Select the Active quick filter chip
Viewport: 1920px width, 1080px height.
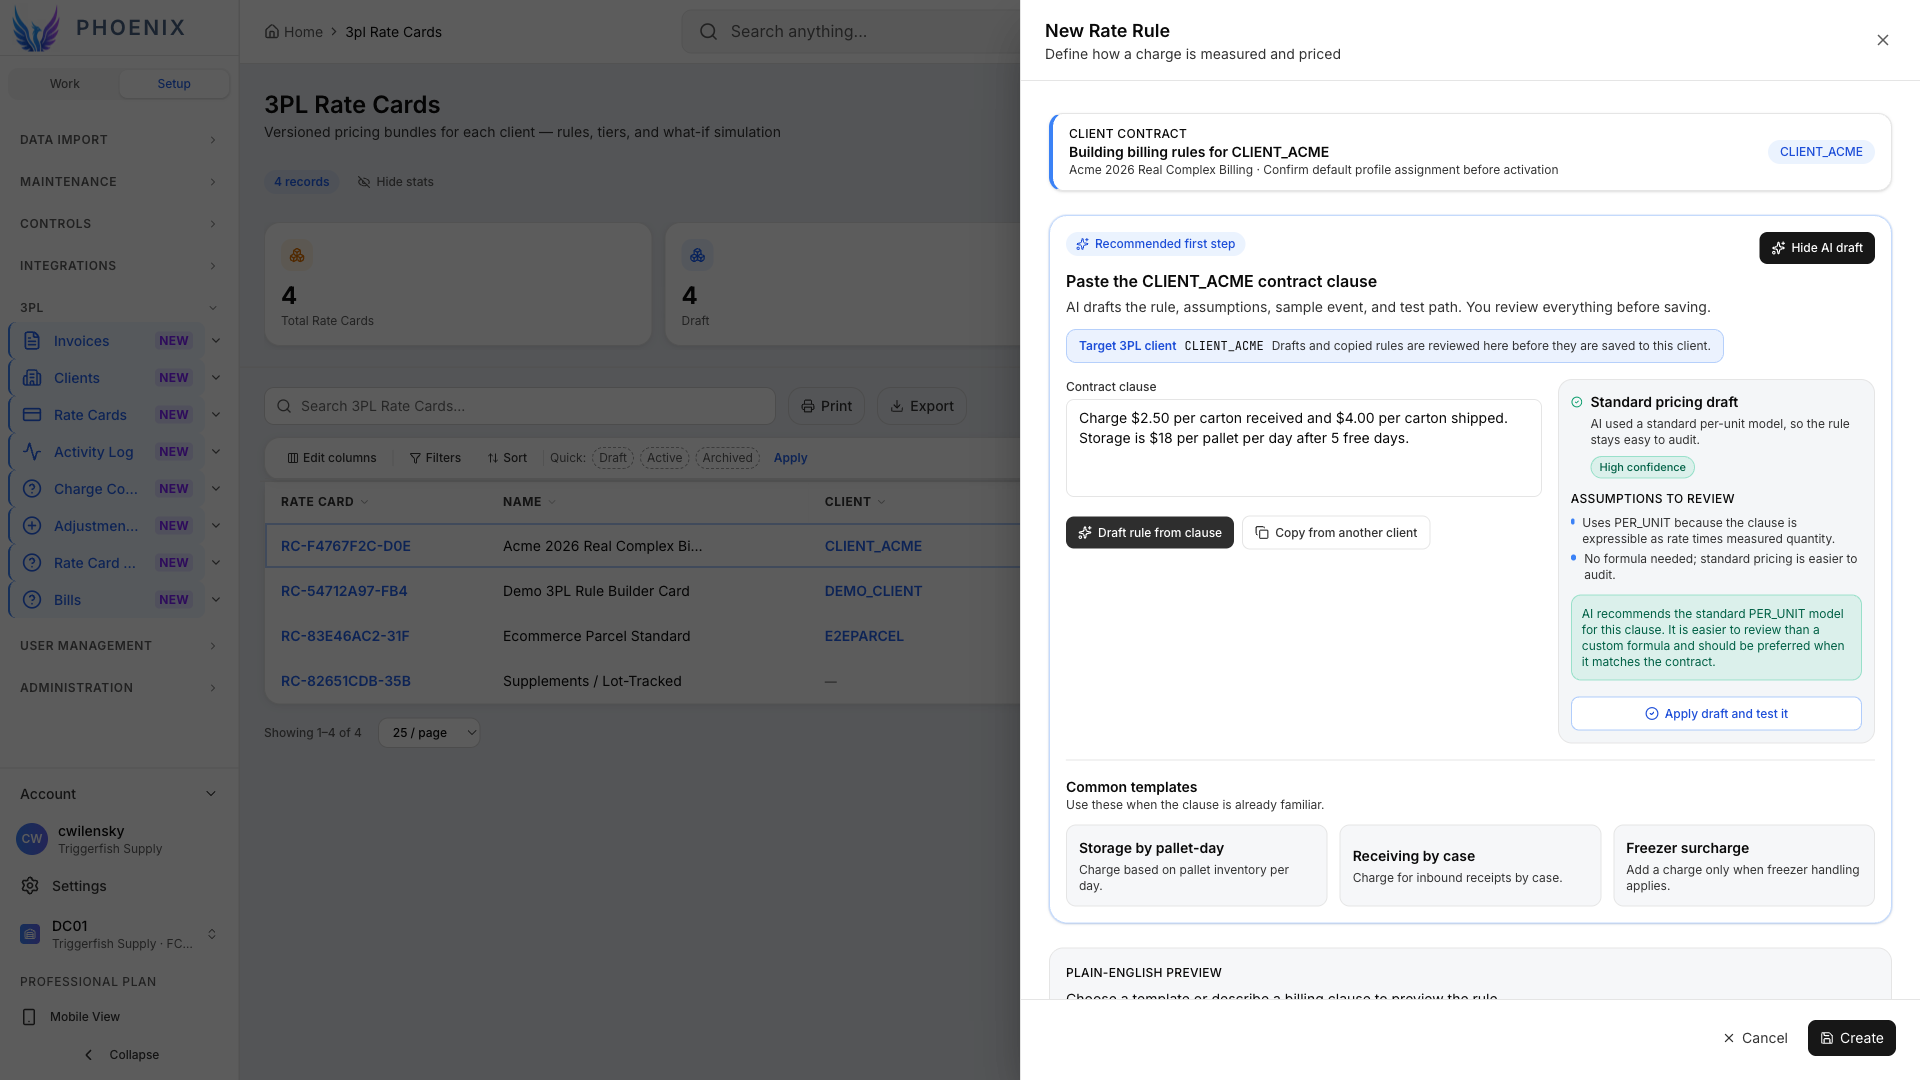click(664, 458)
